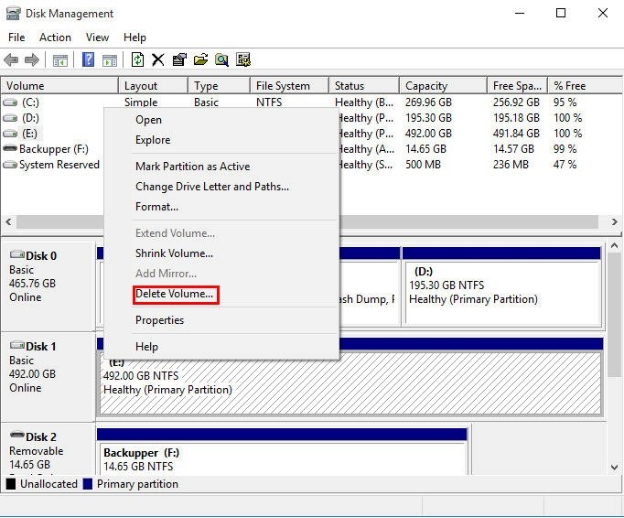Click the Properties toolbar icon
Image resolution: width=624 pixels, height=518 pixels.
(x=179, y=60)
